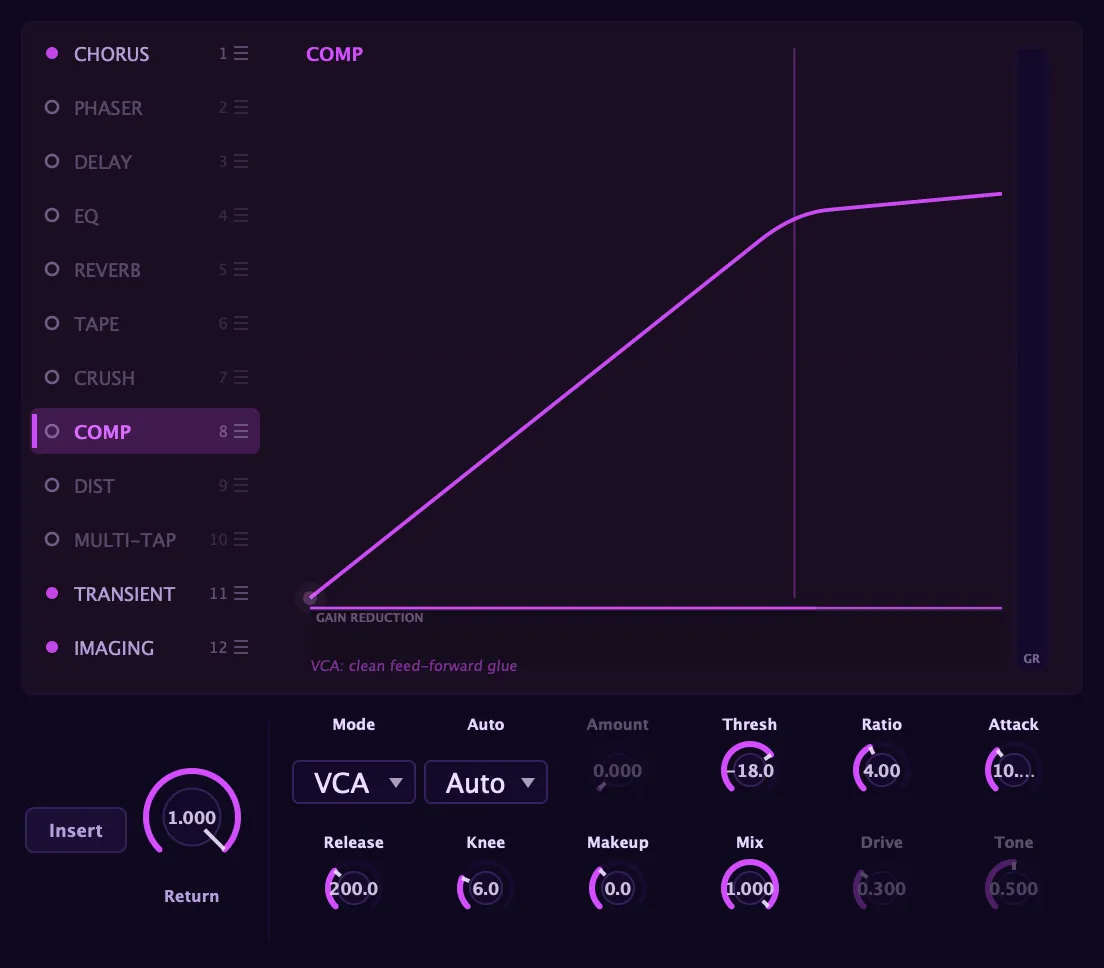1104x968 pixels.
Task: Click the Makeup knob
Action: coord(617,888)
